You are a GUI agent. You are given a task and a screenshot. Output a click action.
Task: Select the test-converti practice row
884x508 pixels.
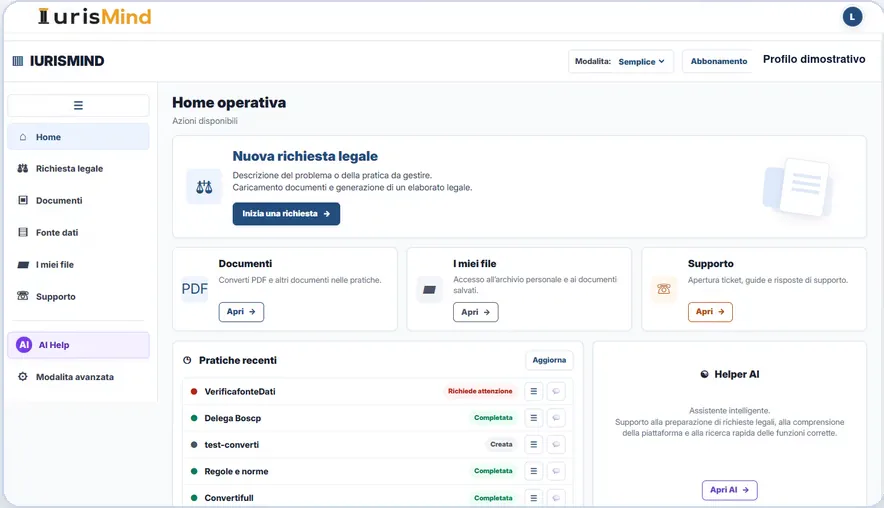[378, 444]
